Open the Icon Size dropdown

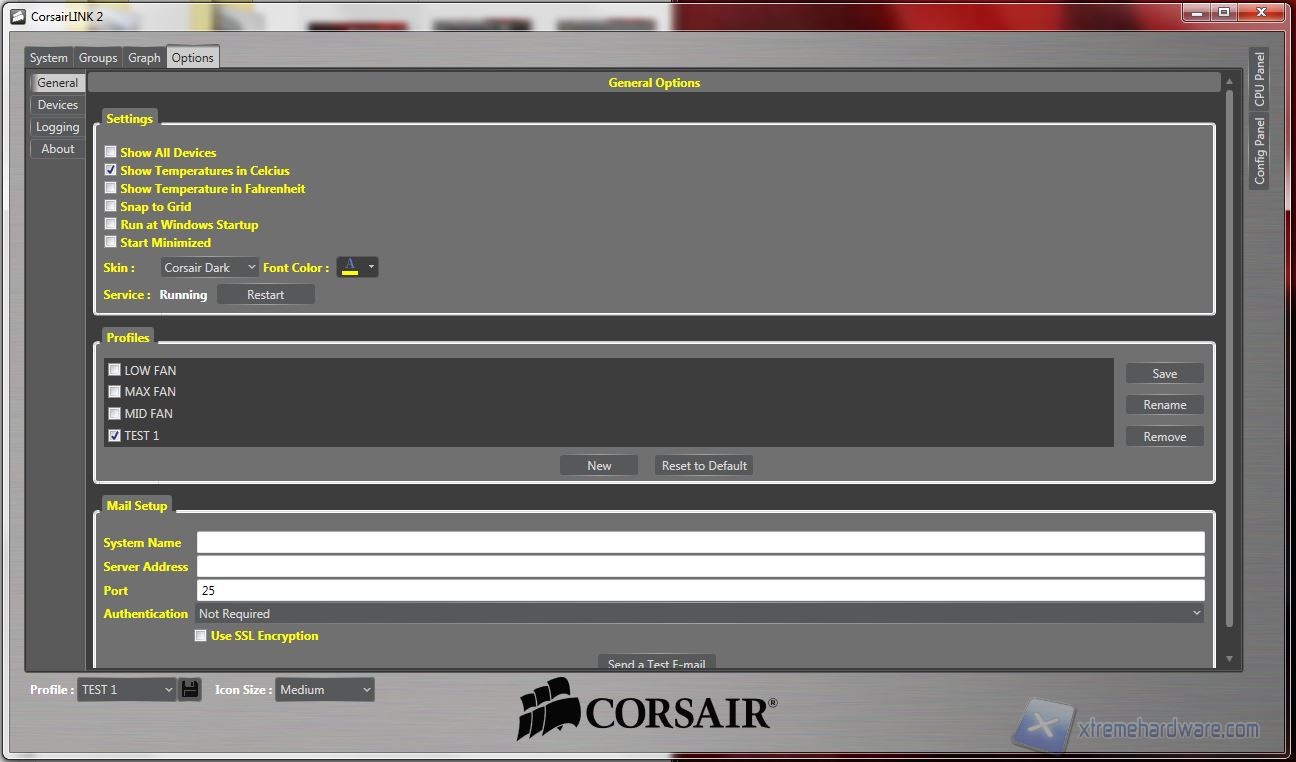click(325, 689)
